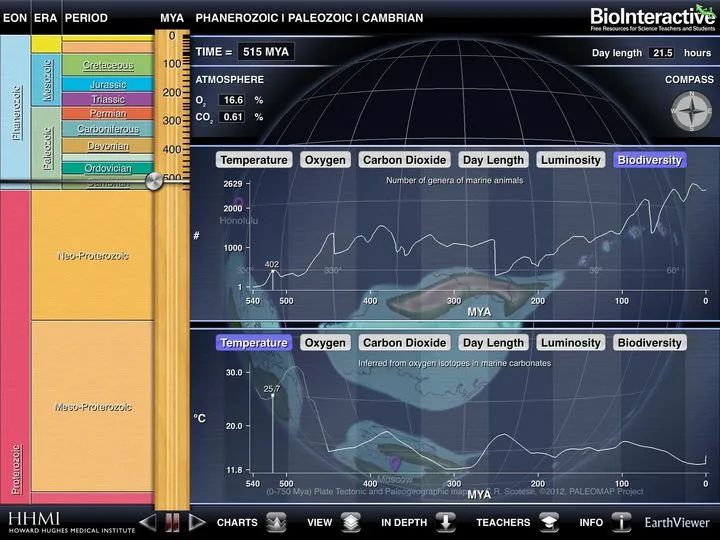Open the Info icon
This screenshot has height=540, width=720.
click(x=621, y=522)
